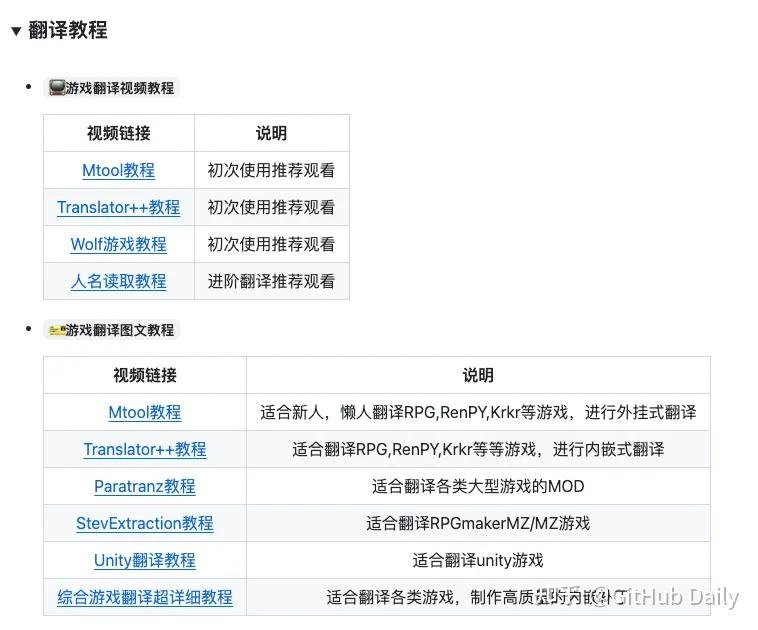Click 说明 header in video tutorial table
This screenshot has width=758, height=630.
coord(271,133)
